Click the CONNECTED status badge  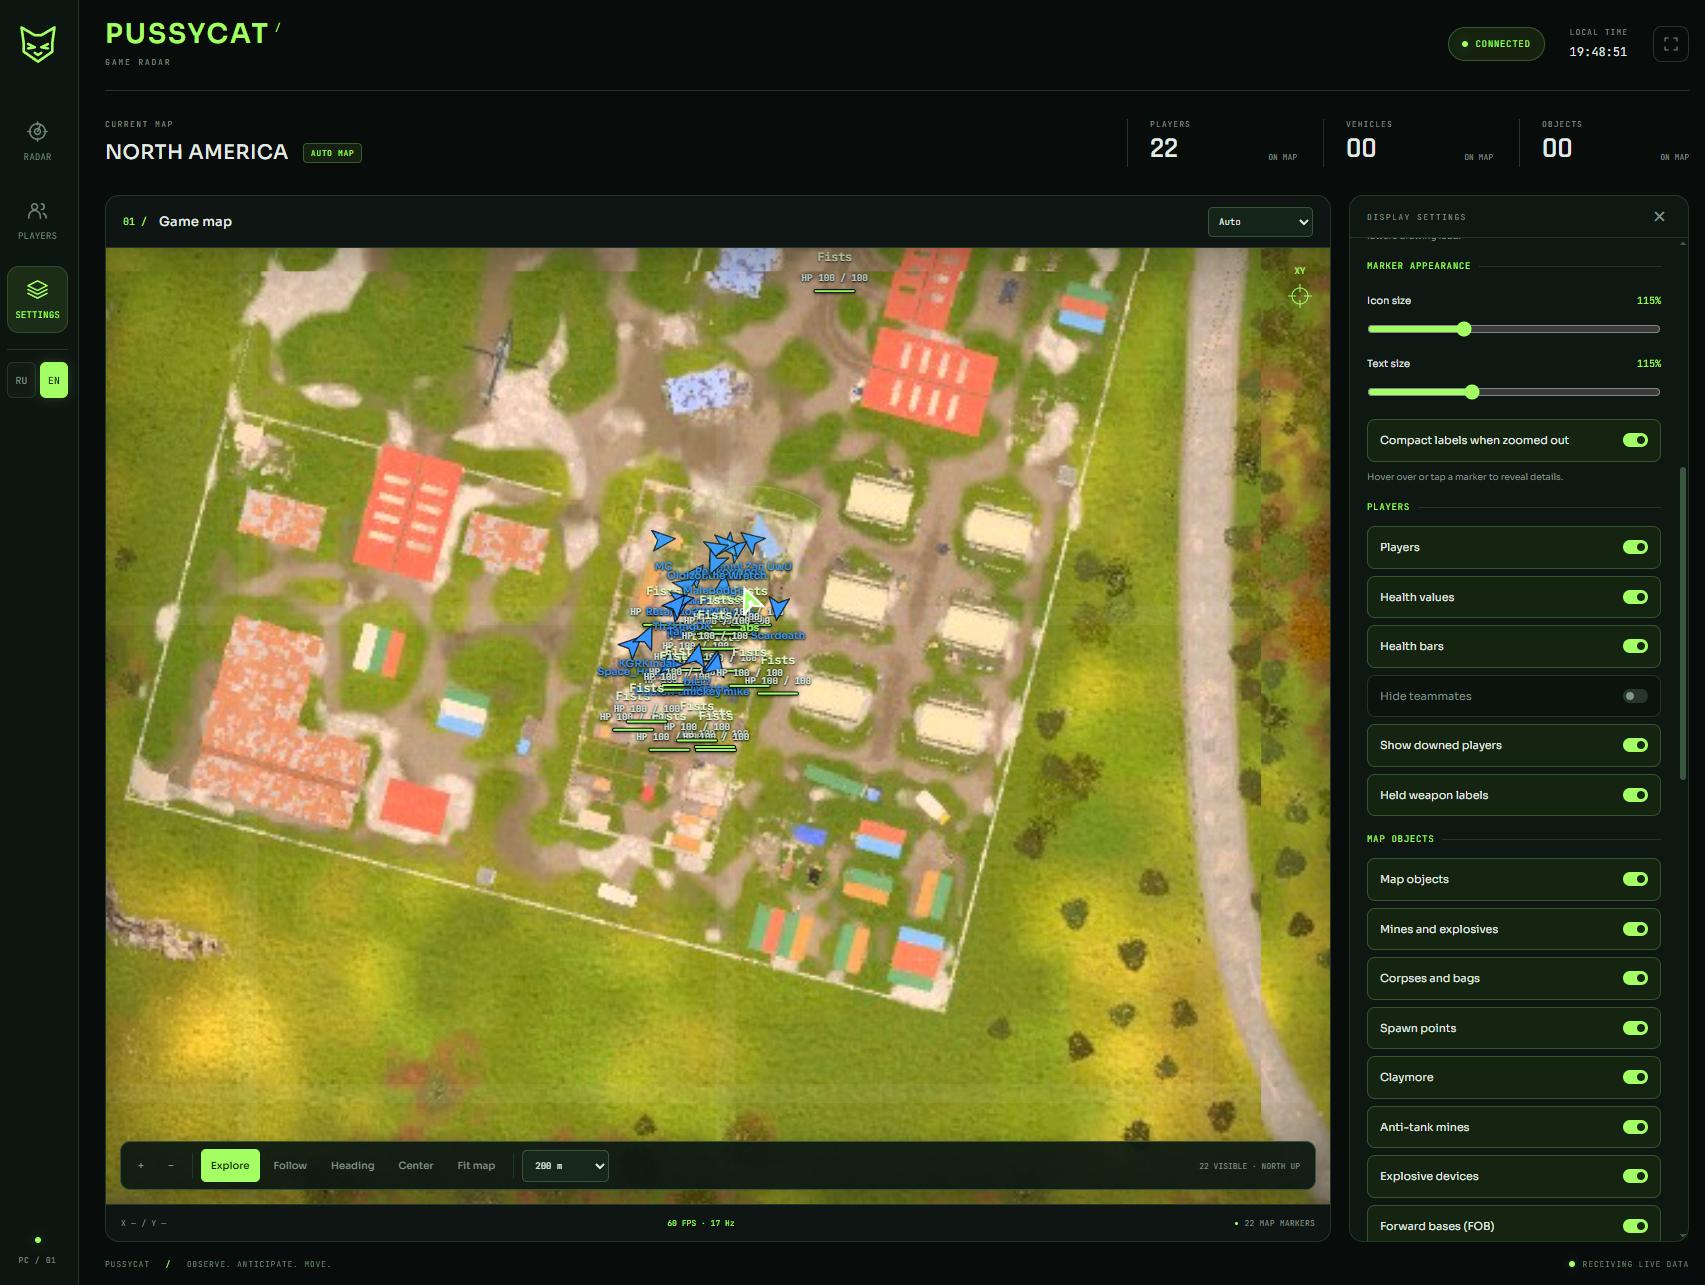pos(1496,44)
